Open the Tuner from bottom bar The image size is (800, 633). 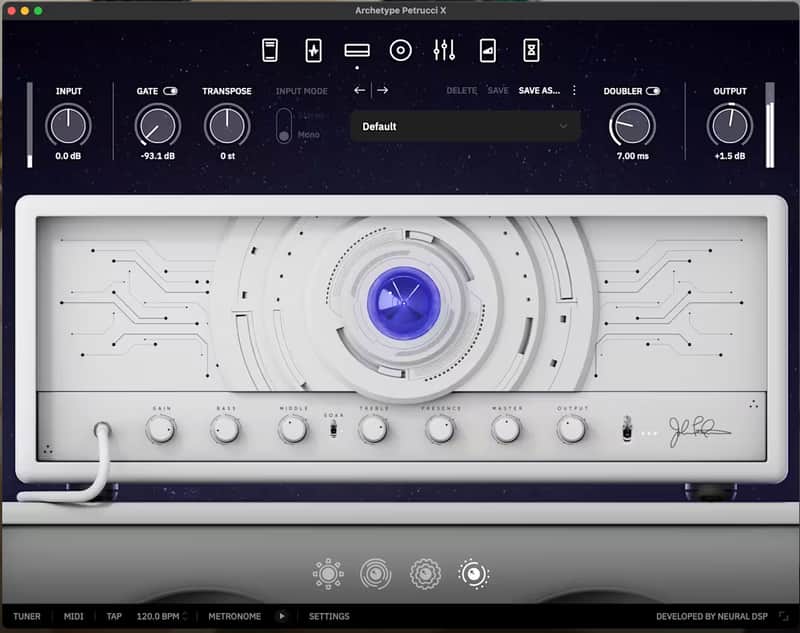pos(27,616)
